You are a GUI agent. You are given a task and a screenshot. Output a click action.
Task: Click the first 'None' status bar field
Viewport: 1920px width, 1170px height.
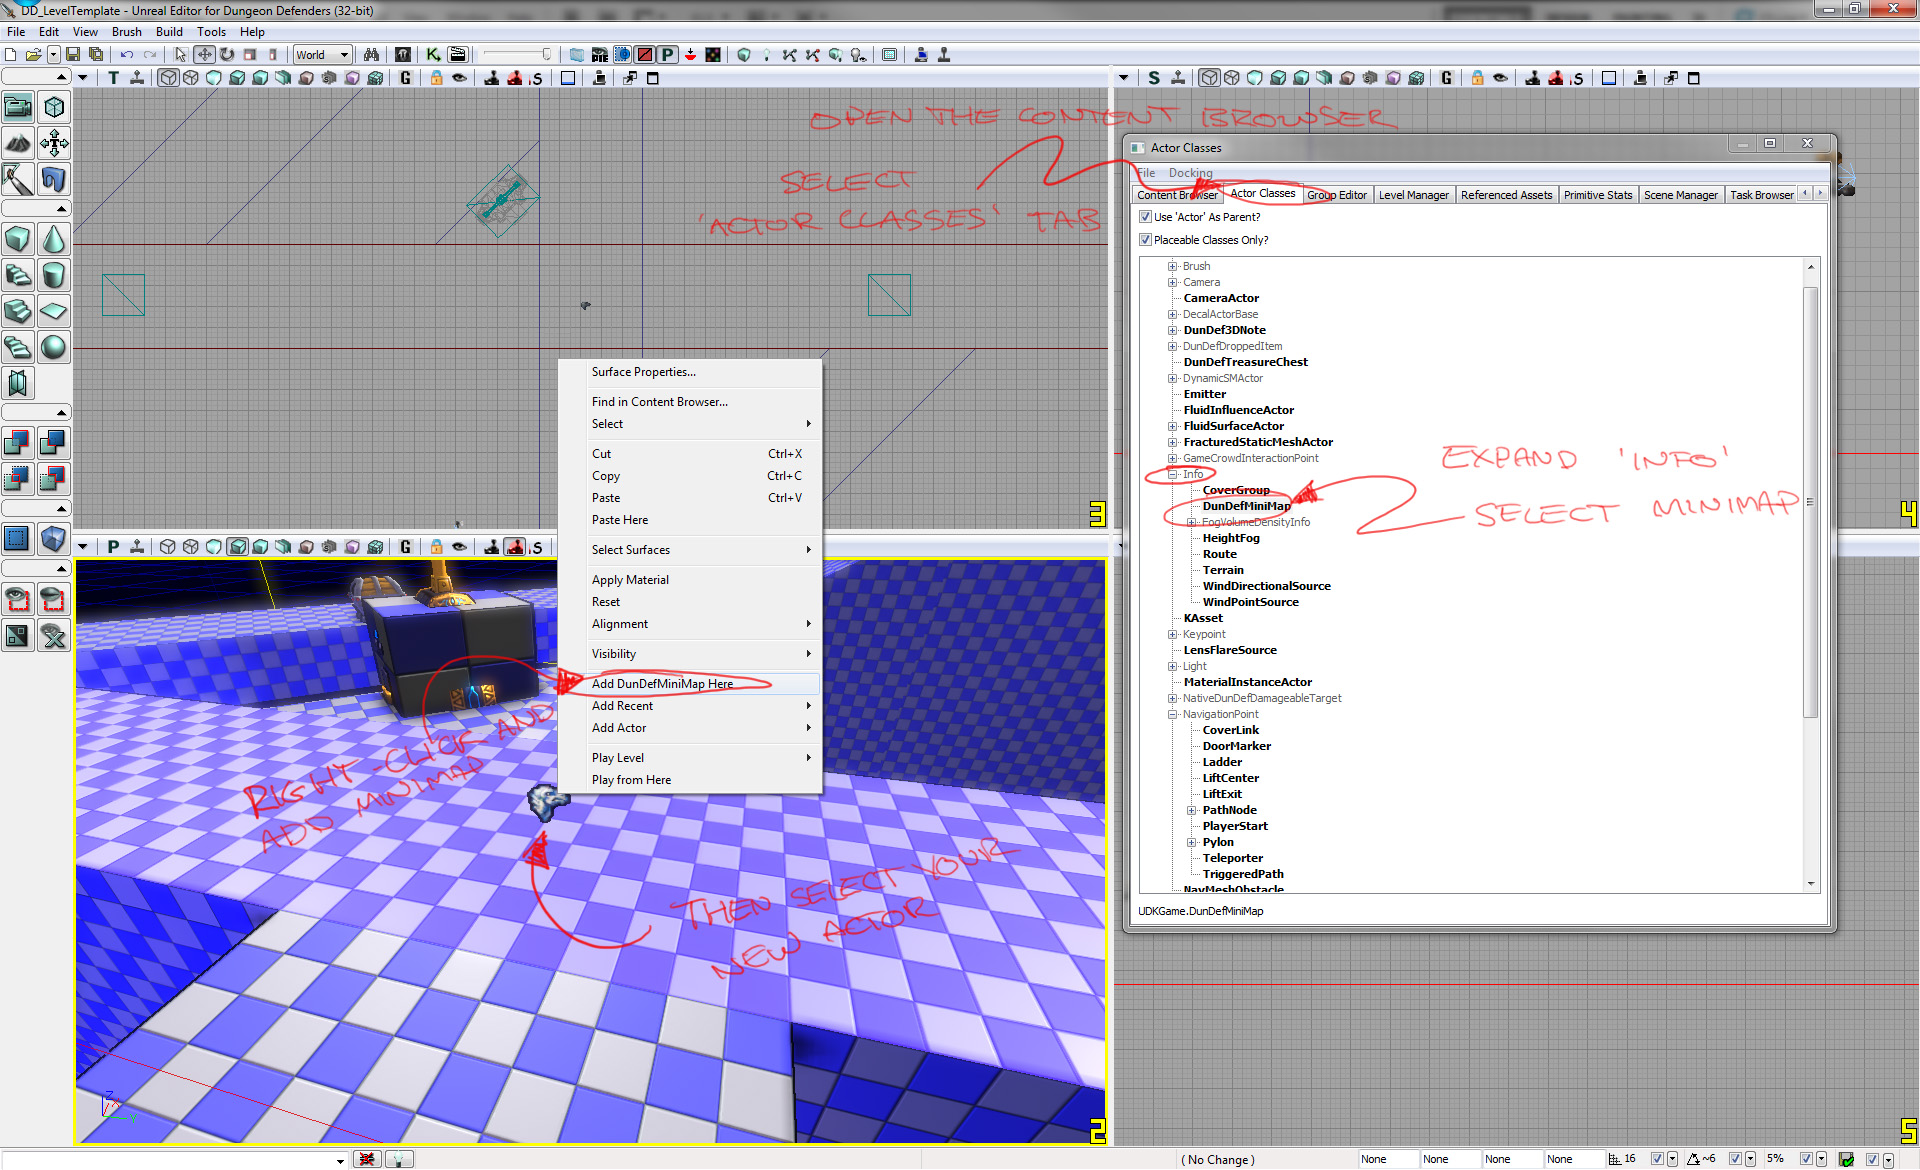coord(1387,1159)
